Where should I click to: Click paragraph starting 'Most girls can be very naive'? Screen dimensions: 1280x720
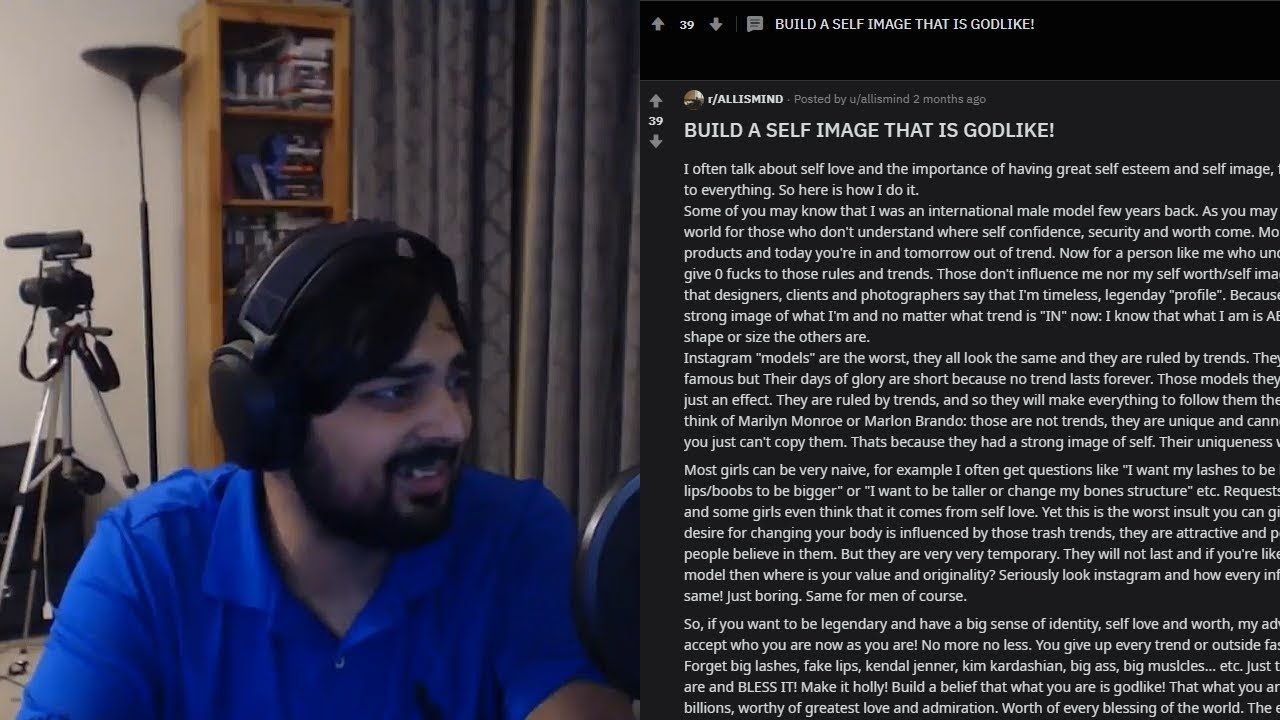[982, 533]
